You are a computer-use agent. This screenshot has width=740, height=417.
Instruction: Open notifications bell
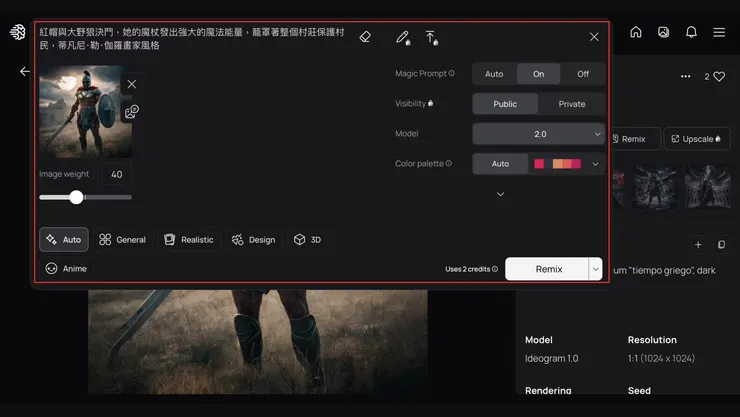pyautogui.click(x=691, y=32)
